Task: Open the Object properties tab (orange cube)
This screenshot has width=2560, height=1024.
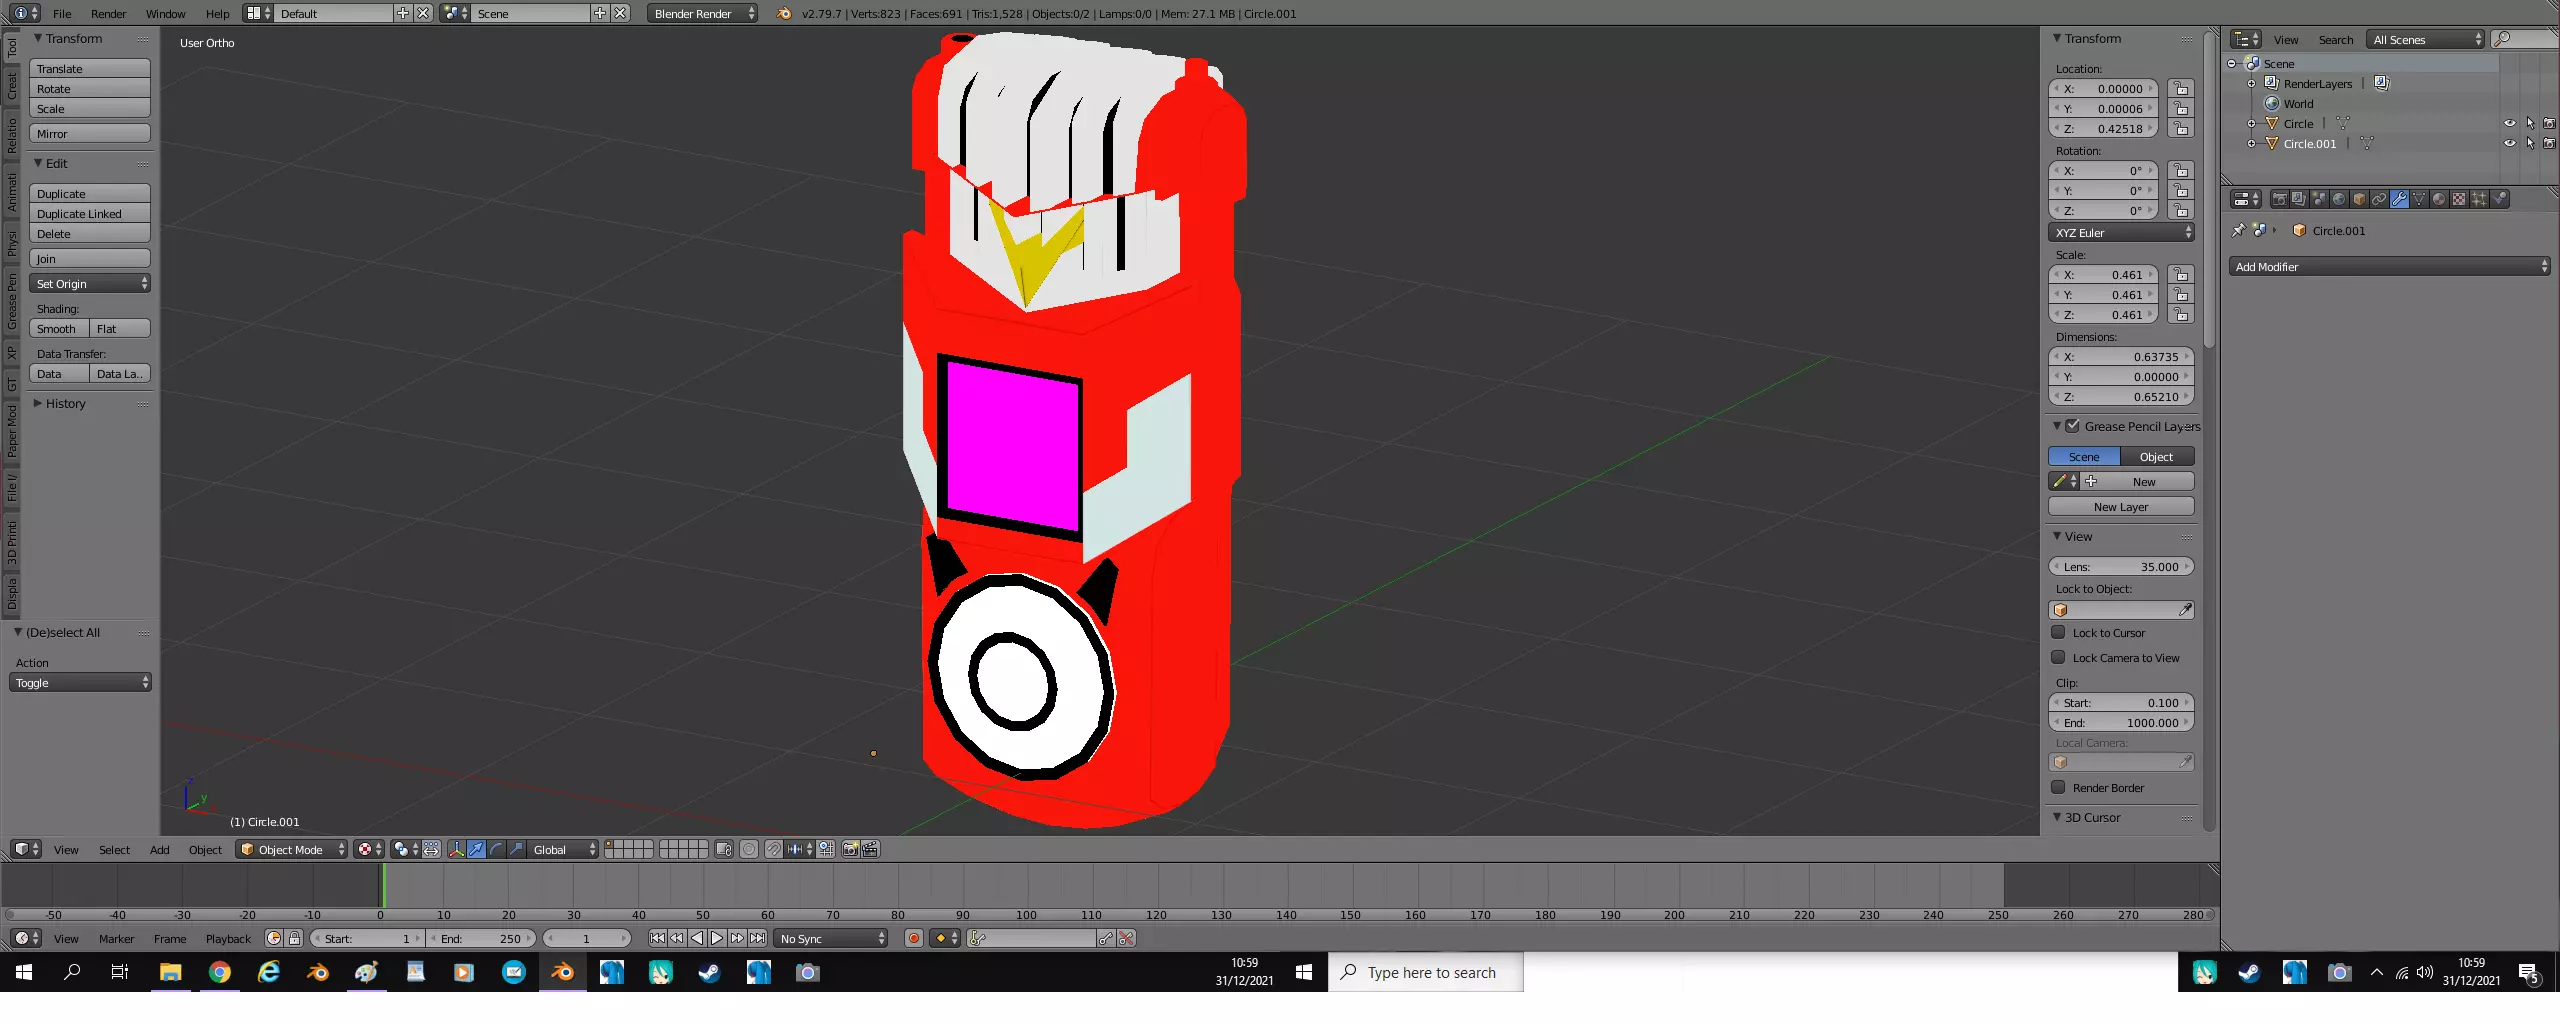Action: click(2359, 199)
